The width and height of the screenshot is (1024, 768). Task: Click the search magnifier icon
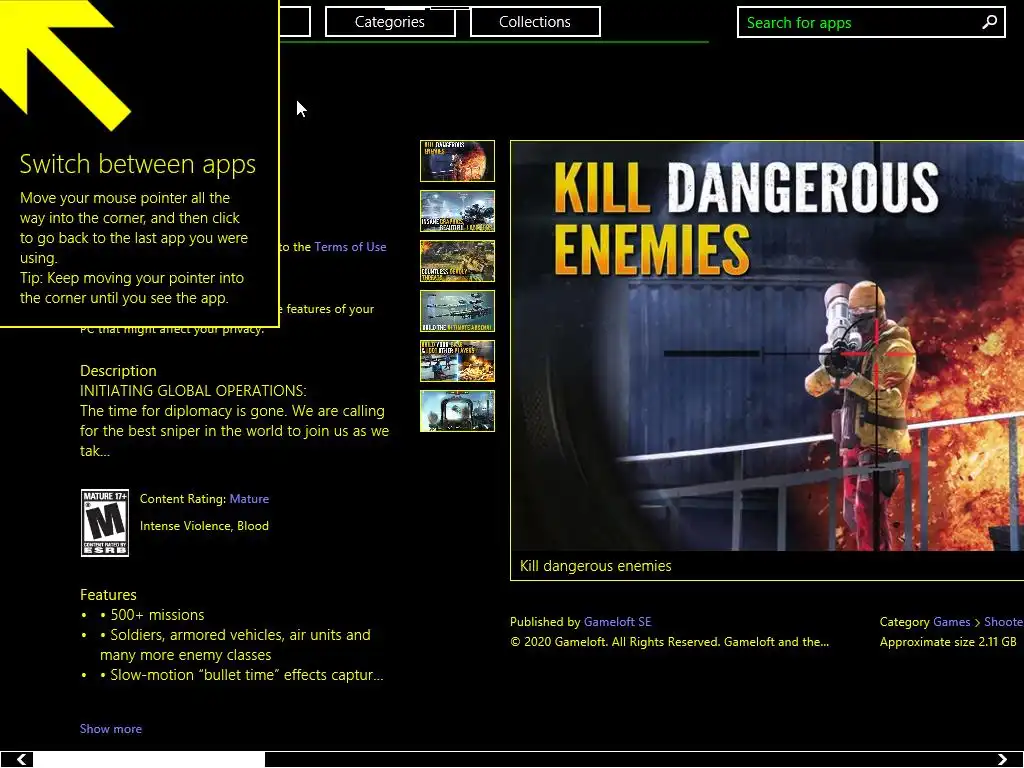[x=989, y=22]
